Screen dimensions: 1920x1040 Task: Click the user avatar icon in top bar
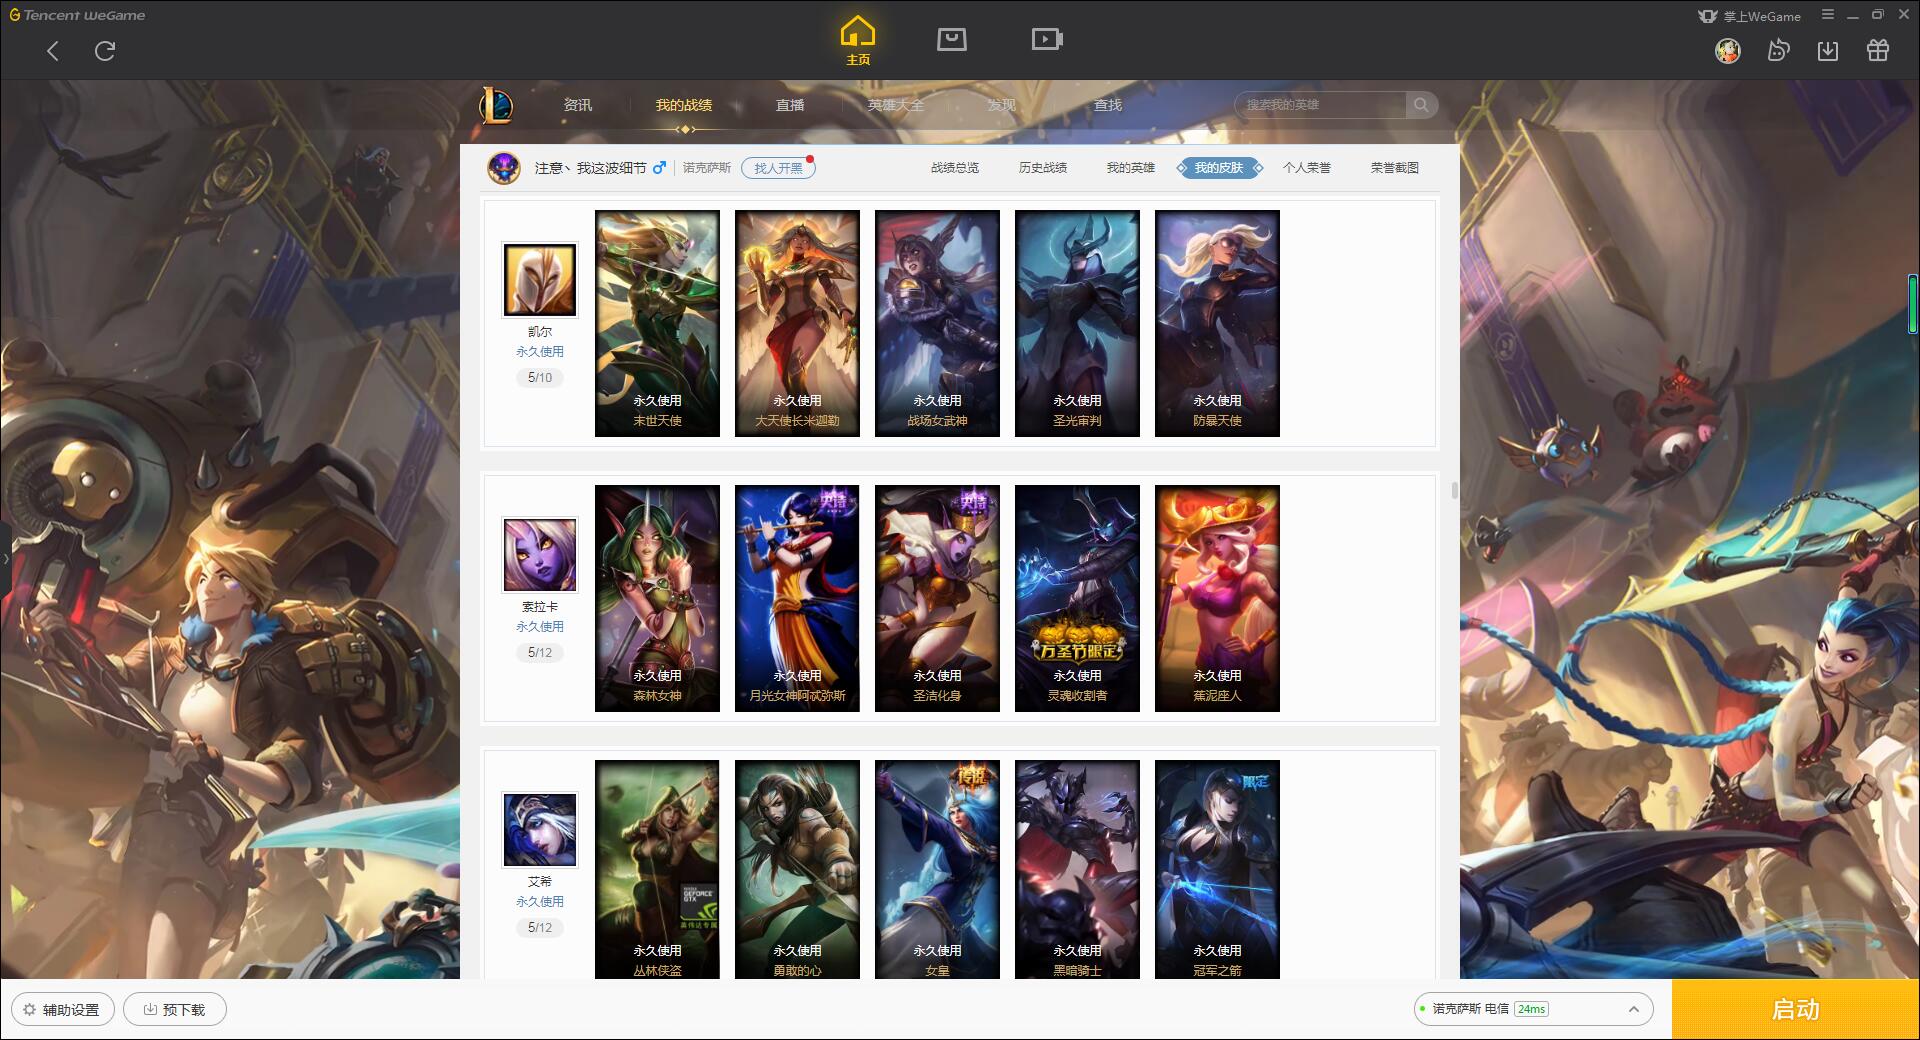pyautogui.click(x=1728, y=51)
